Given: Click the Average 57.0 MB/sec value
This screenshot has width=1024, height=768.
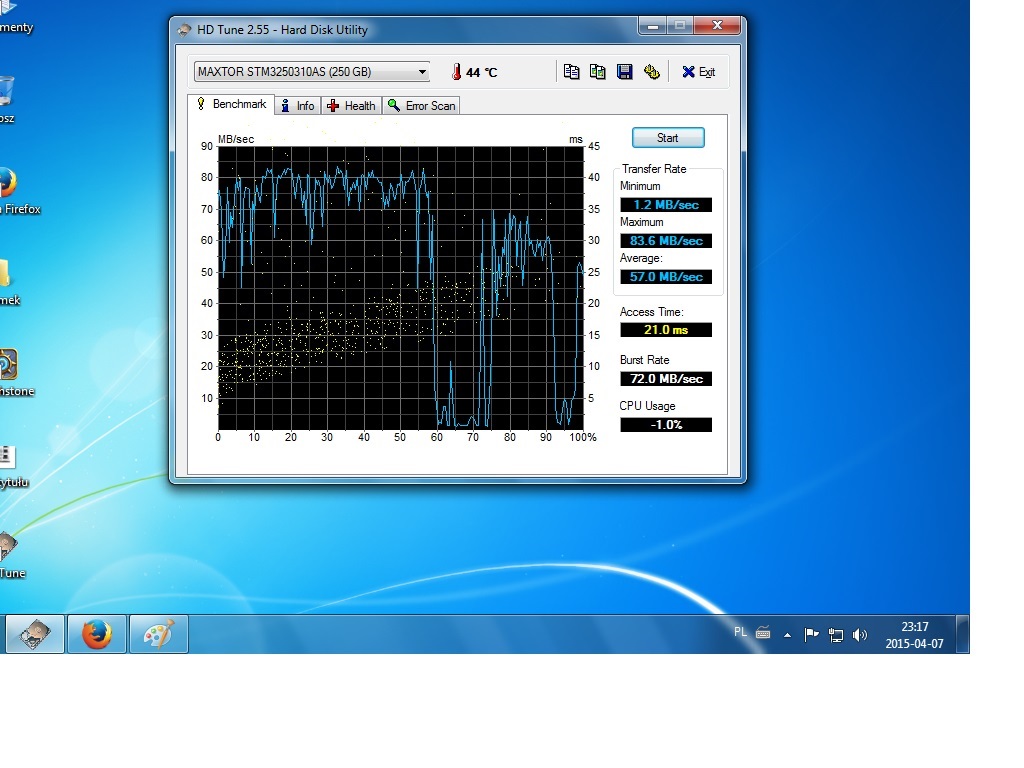Looking at the screenshot, I should (x=665, y=277).
